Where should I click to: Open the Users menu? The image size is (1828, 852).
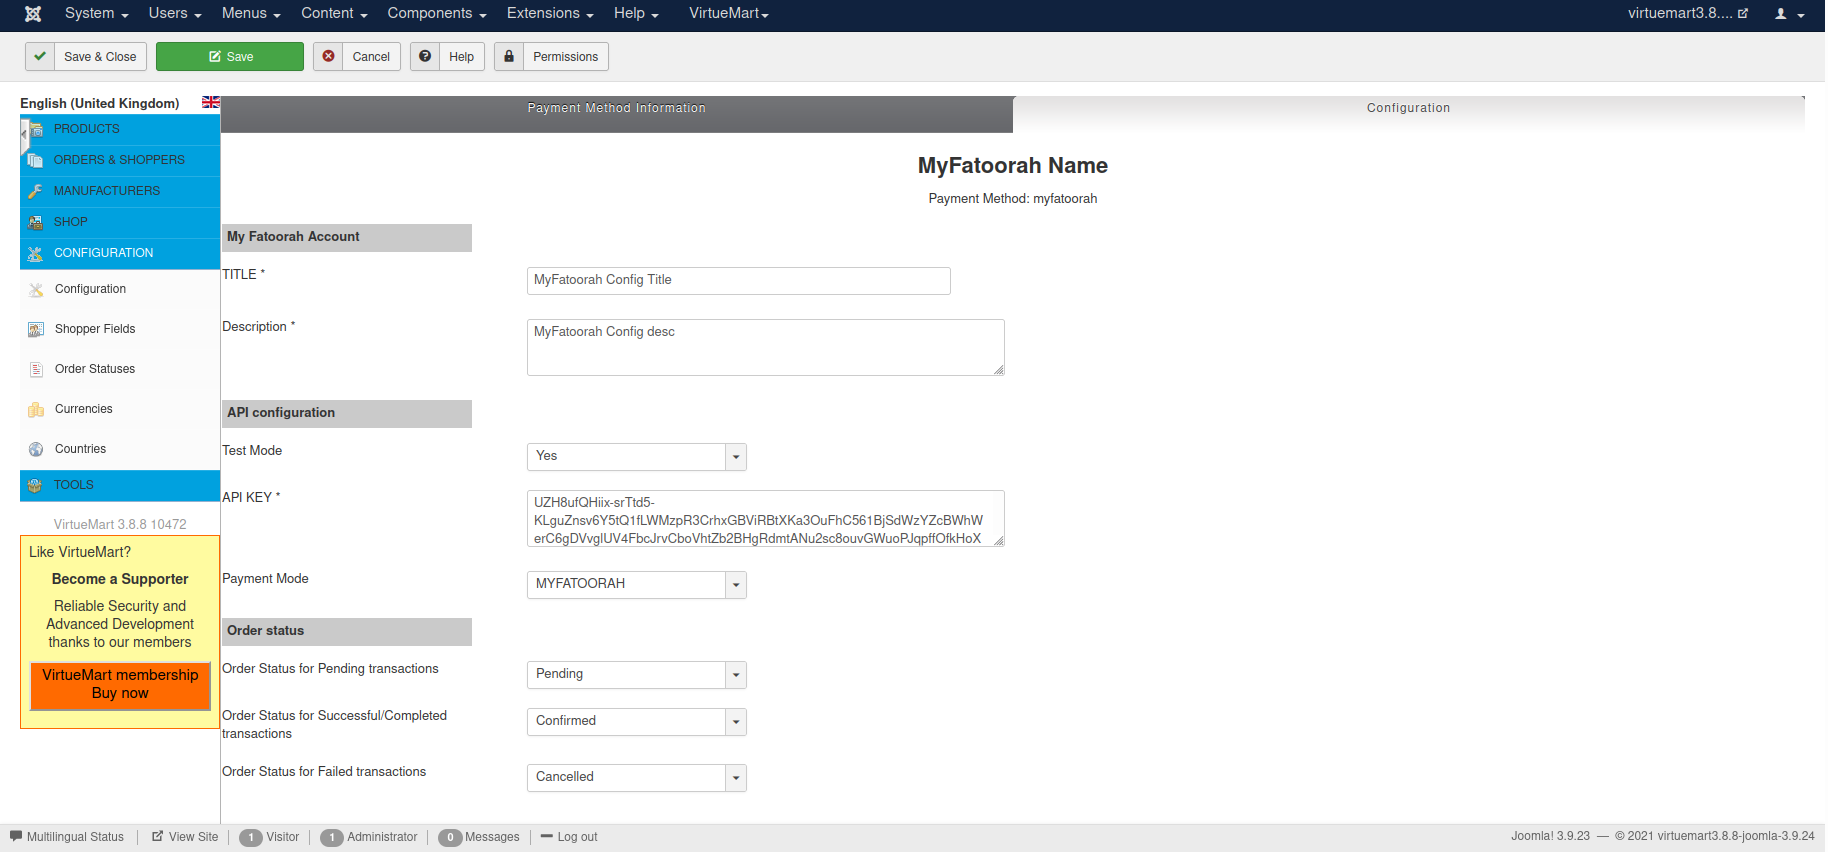175,14
